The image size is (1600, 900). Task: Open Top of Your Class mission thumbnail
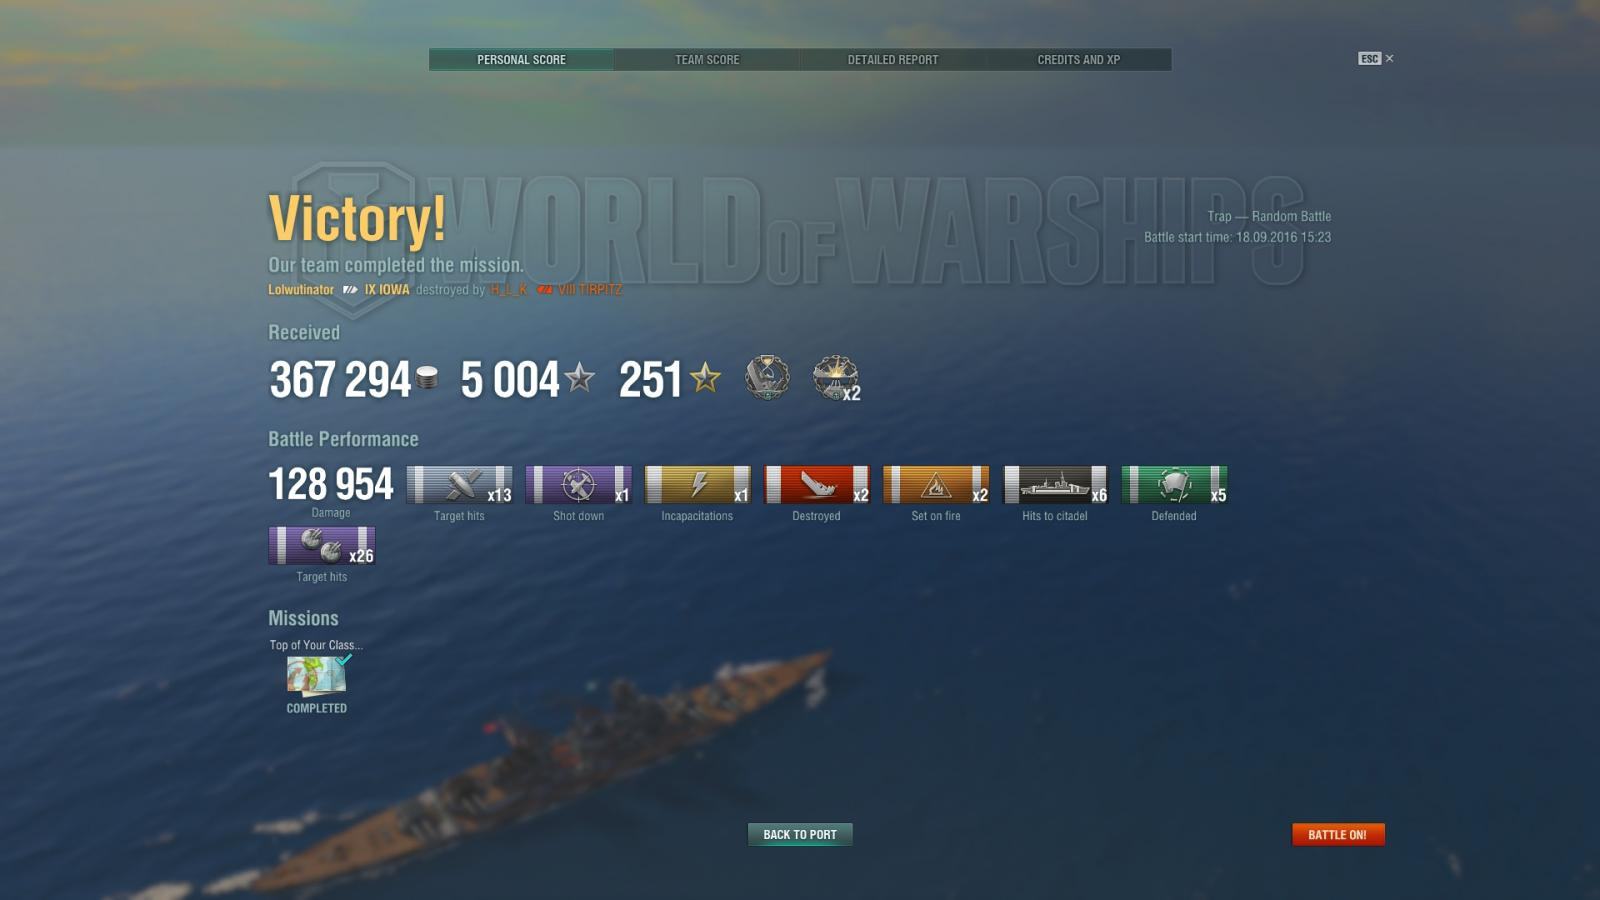pyautogui.click(x=317, y=676)
